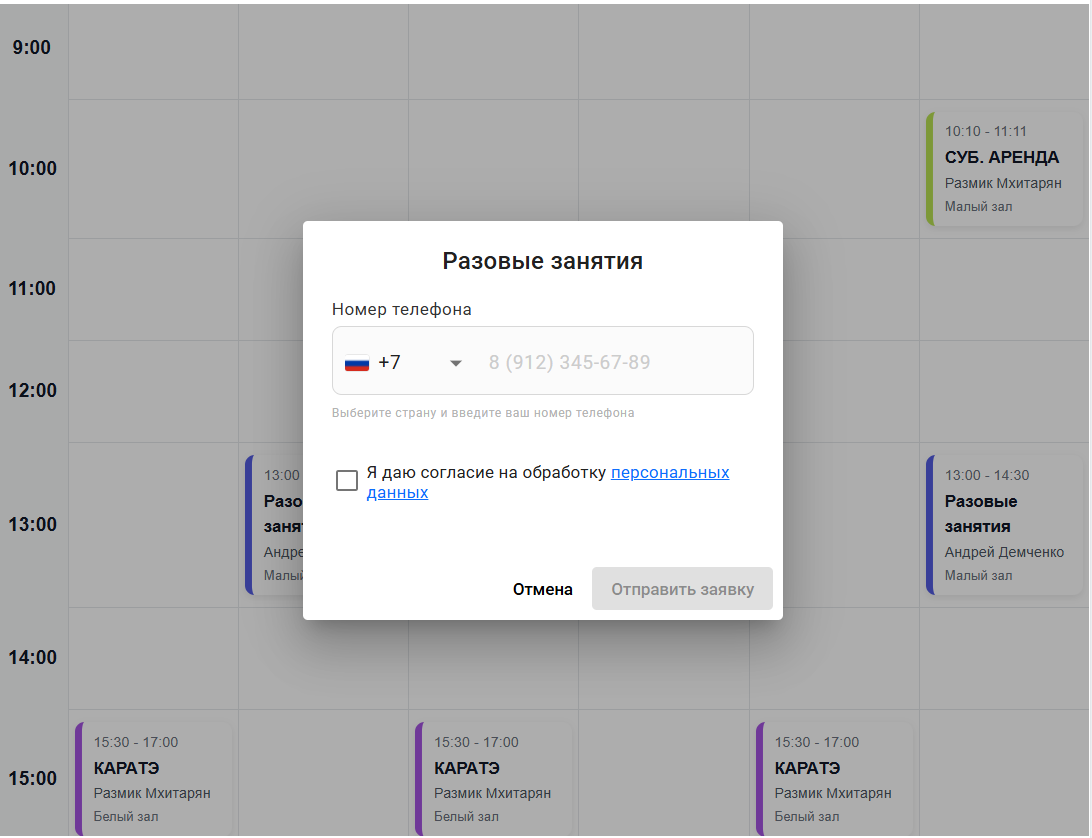Click partially hidden 13:00 event behind dialog
The width and height of the screenshot is (1092, 838).
click(x=274, y=525)
